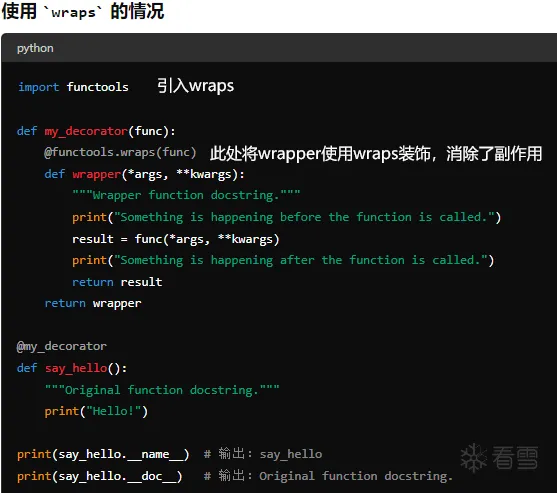Click the annotation '此处将wrapper使用wraps装饰，消除了副作用'

click(376, 154)
